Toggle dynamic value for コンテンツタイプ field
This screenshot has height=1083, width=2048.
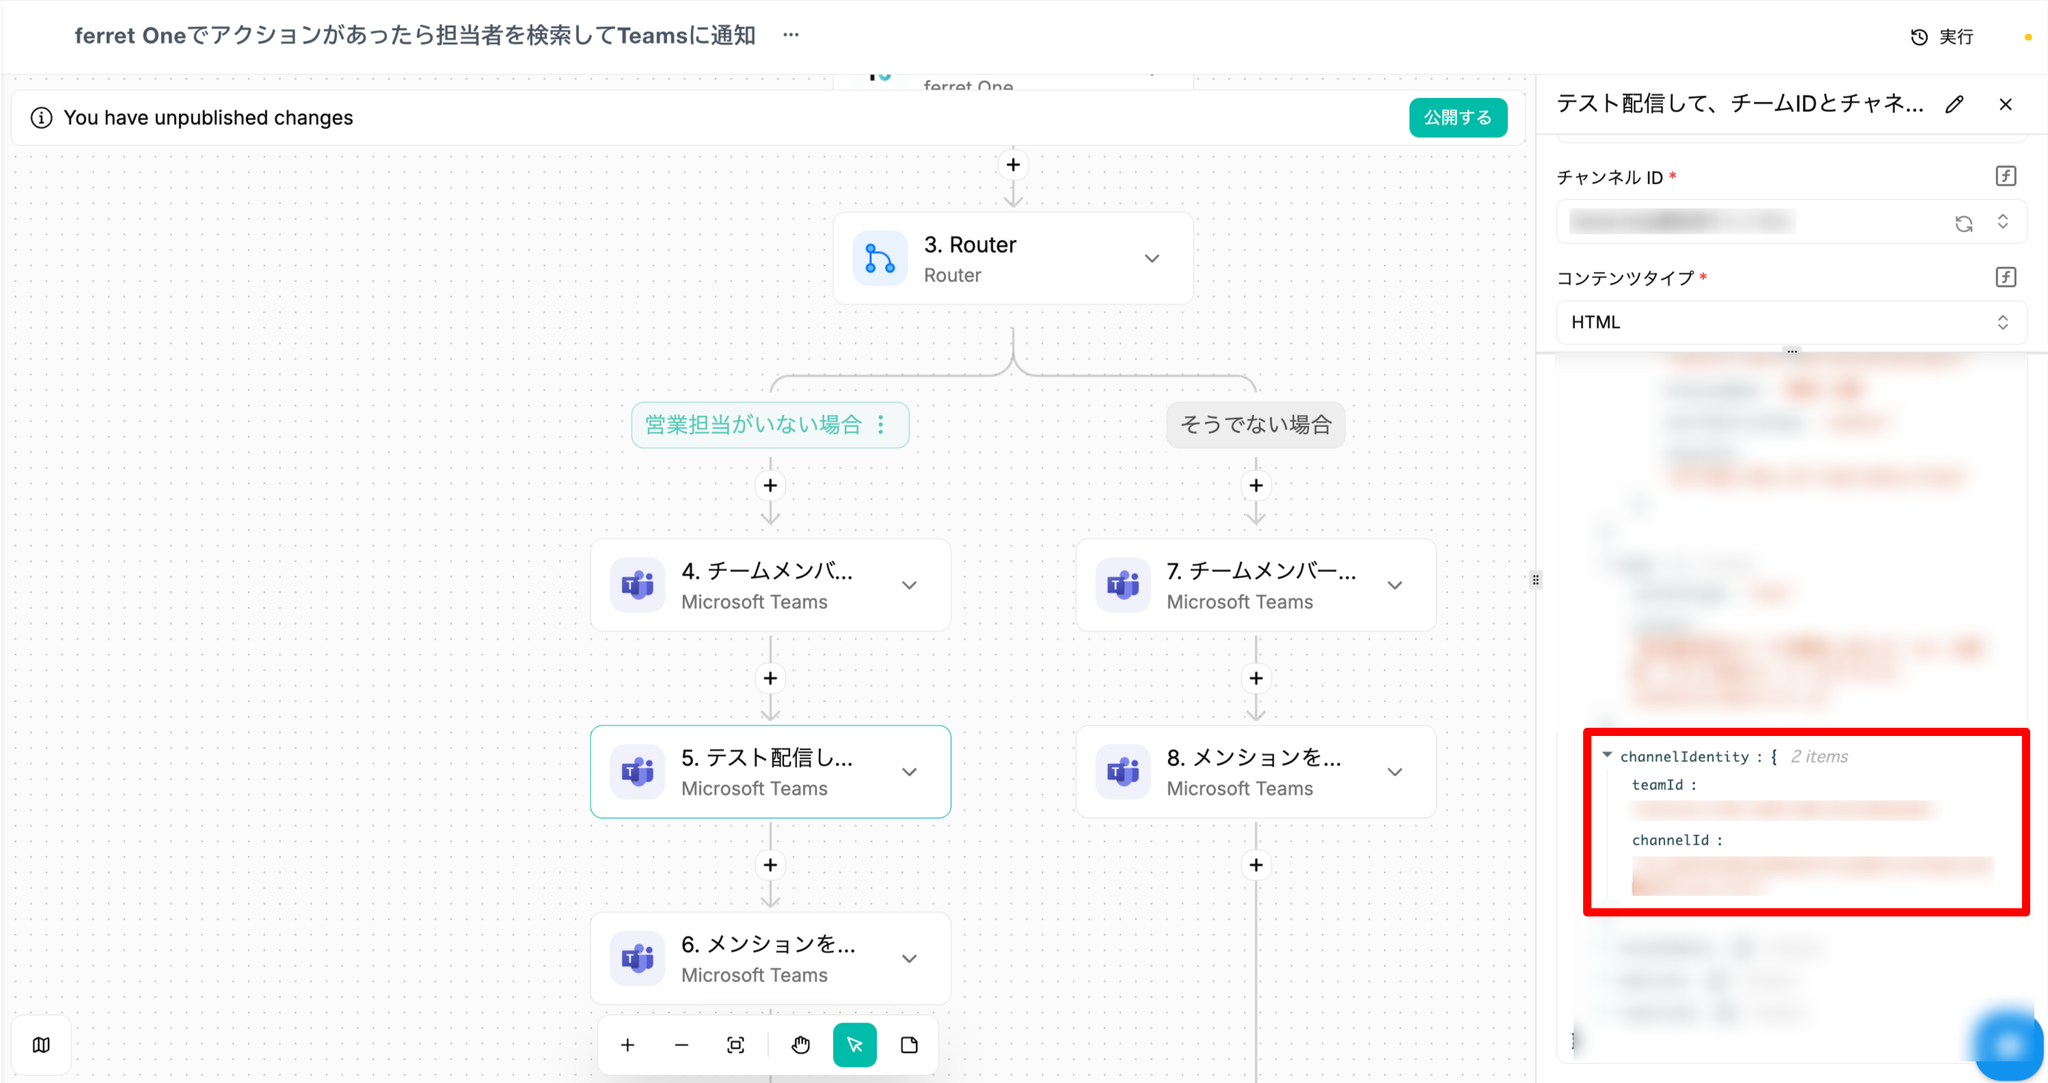2005,277
